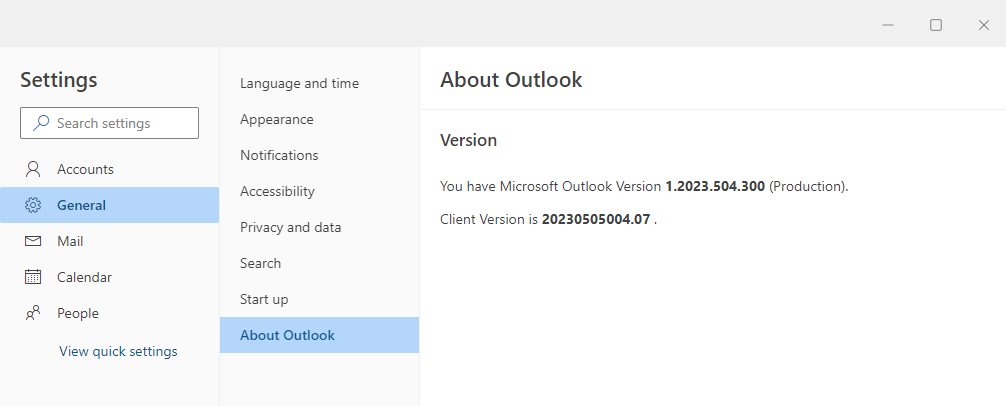Switch to Appearance settings

click(320, 119)
